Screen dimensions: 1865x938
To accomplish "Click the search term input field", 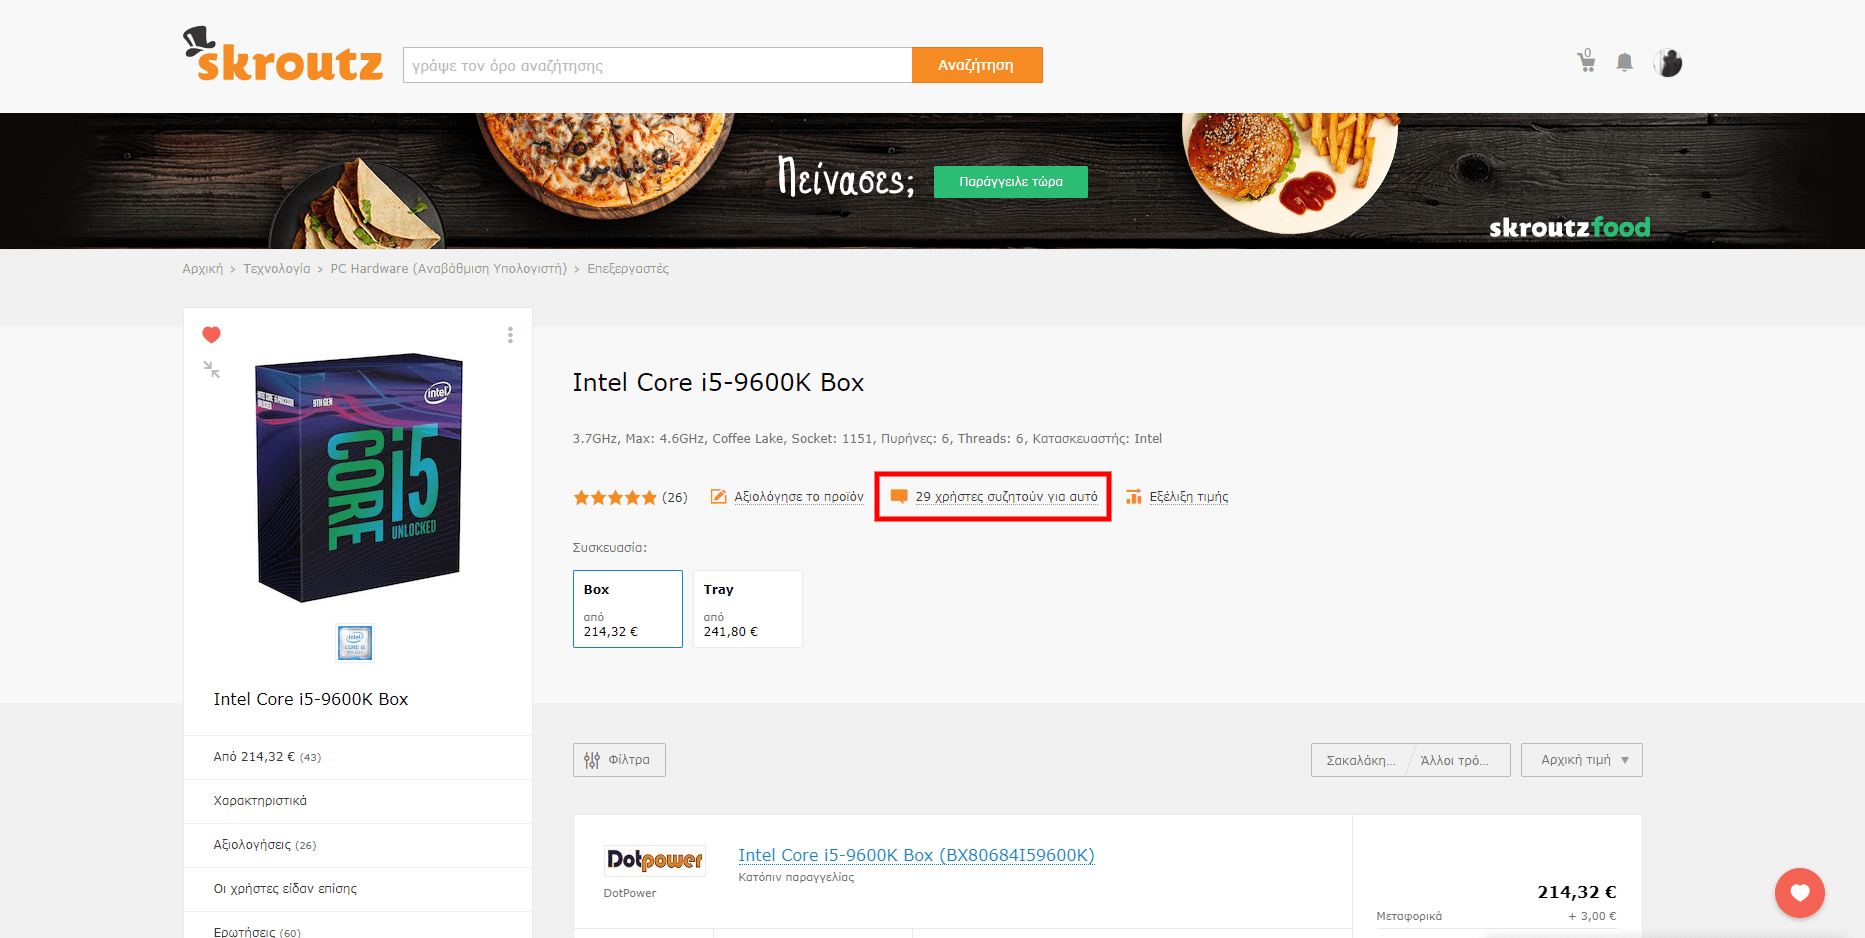I will coord(657,65).
